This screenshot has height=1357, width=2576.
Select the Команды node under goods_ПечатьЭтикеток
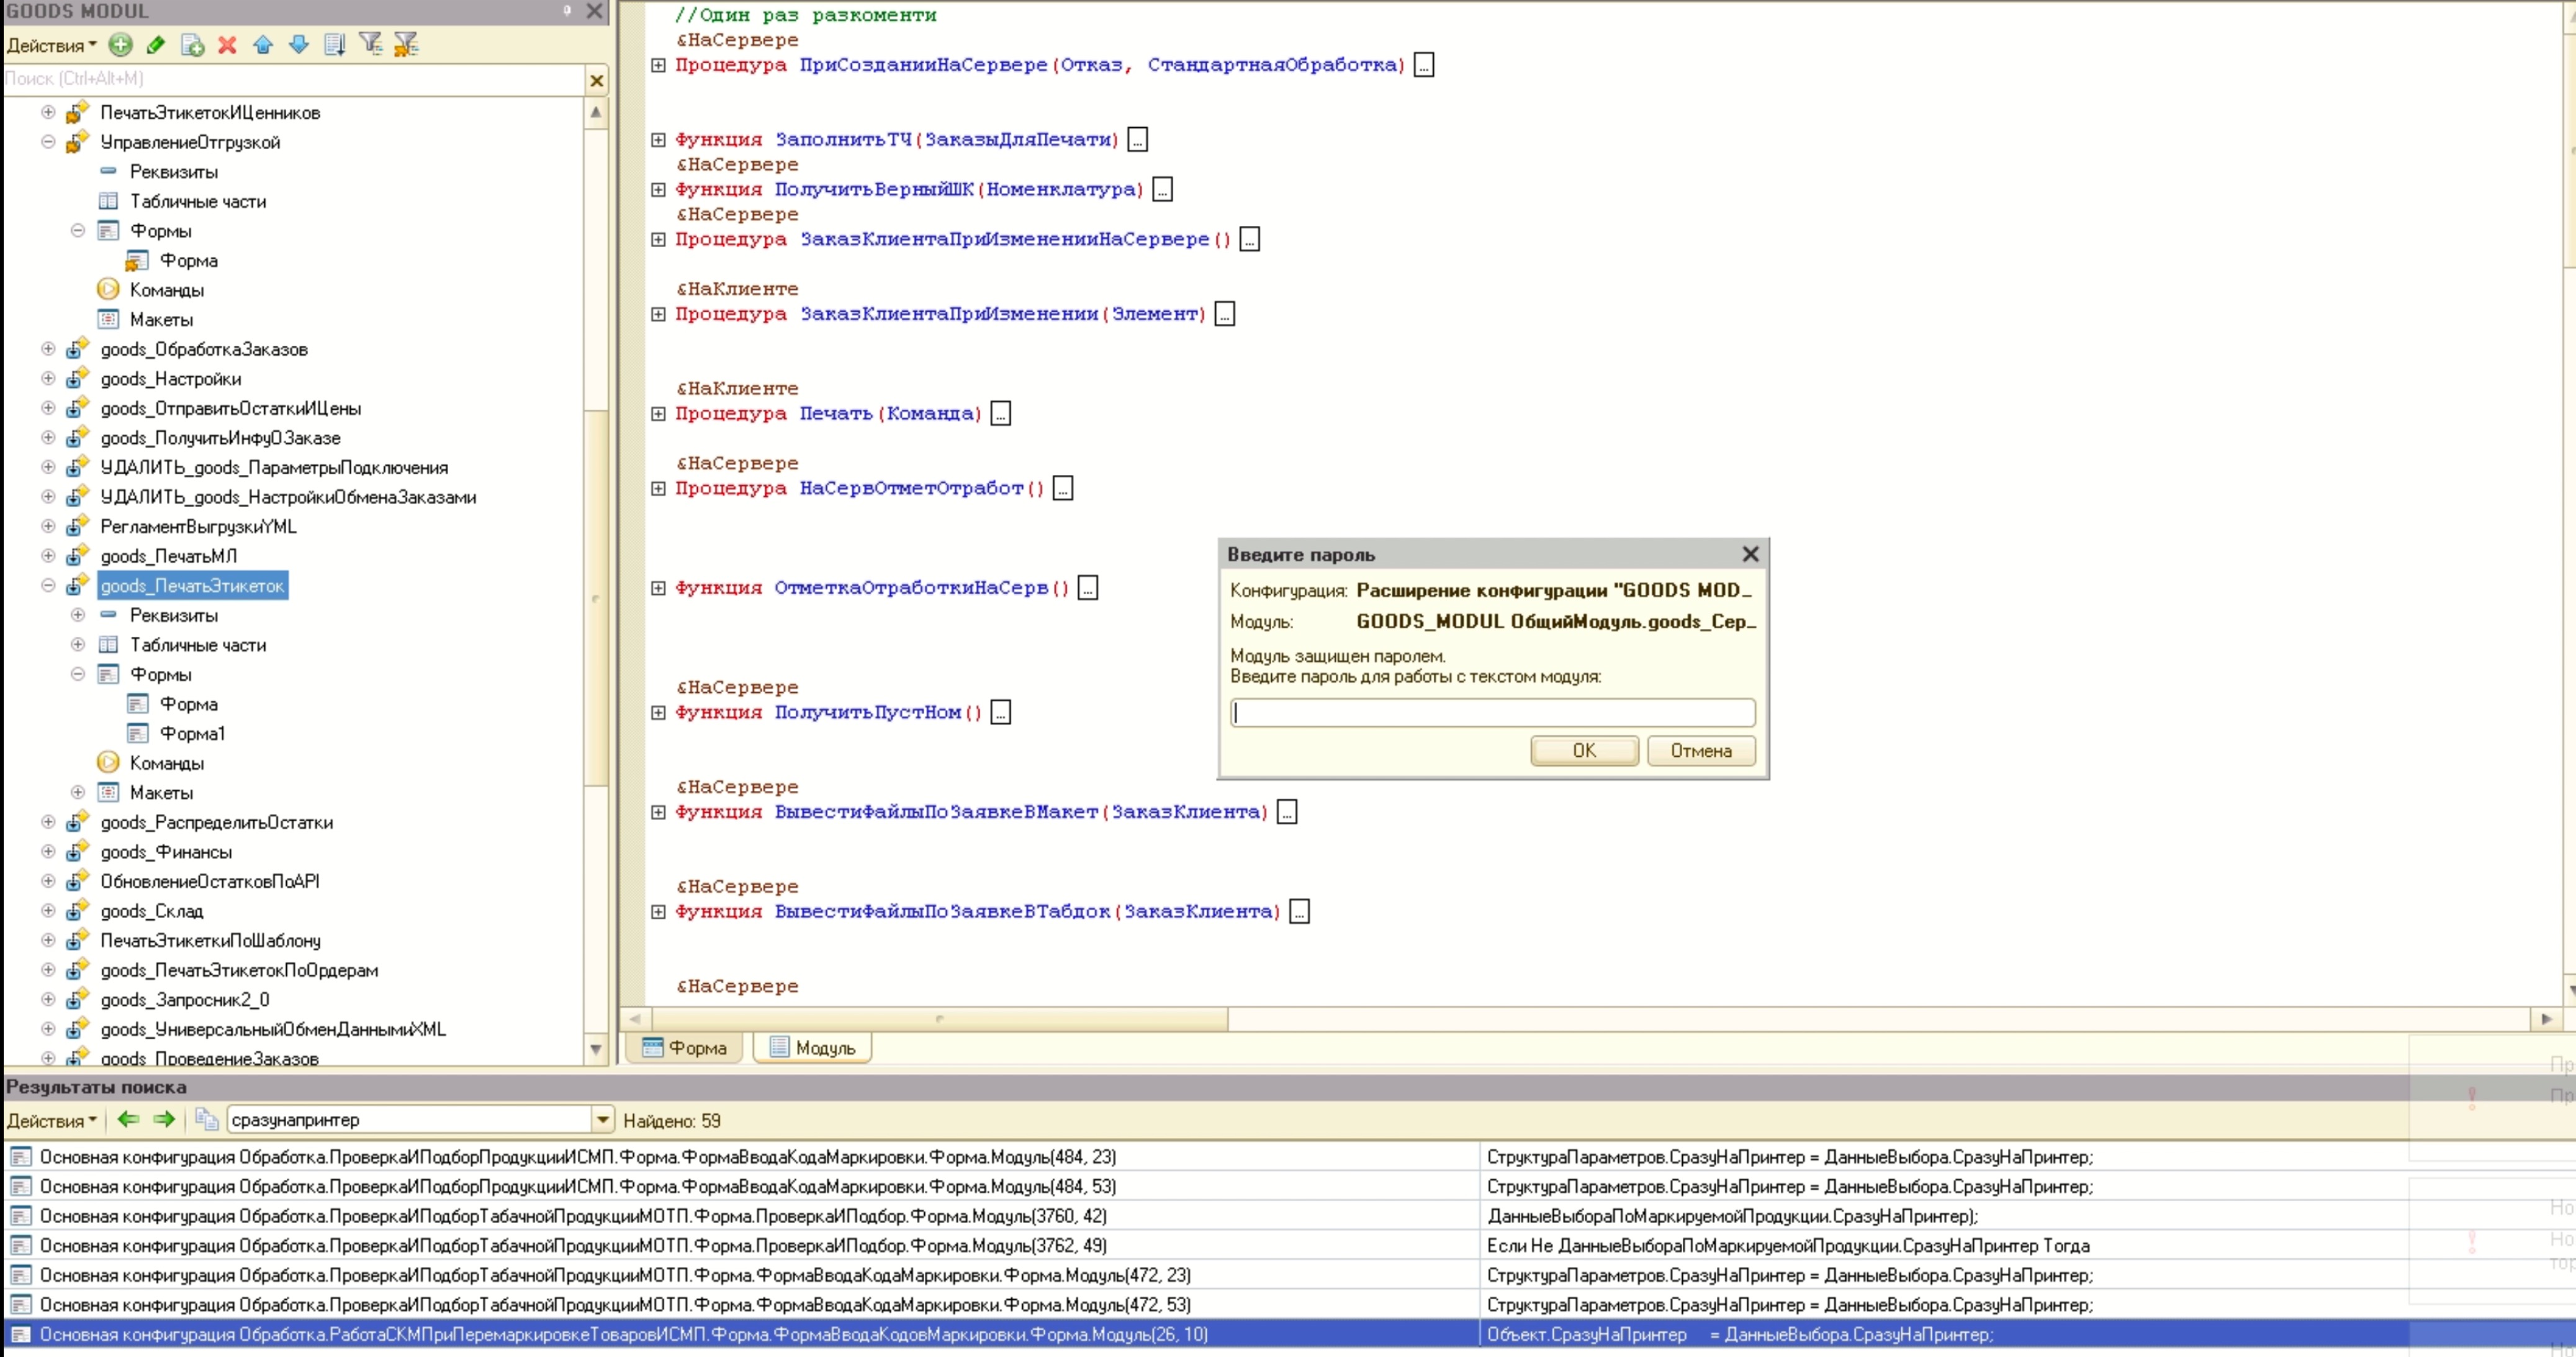click(x=166, y=763)
